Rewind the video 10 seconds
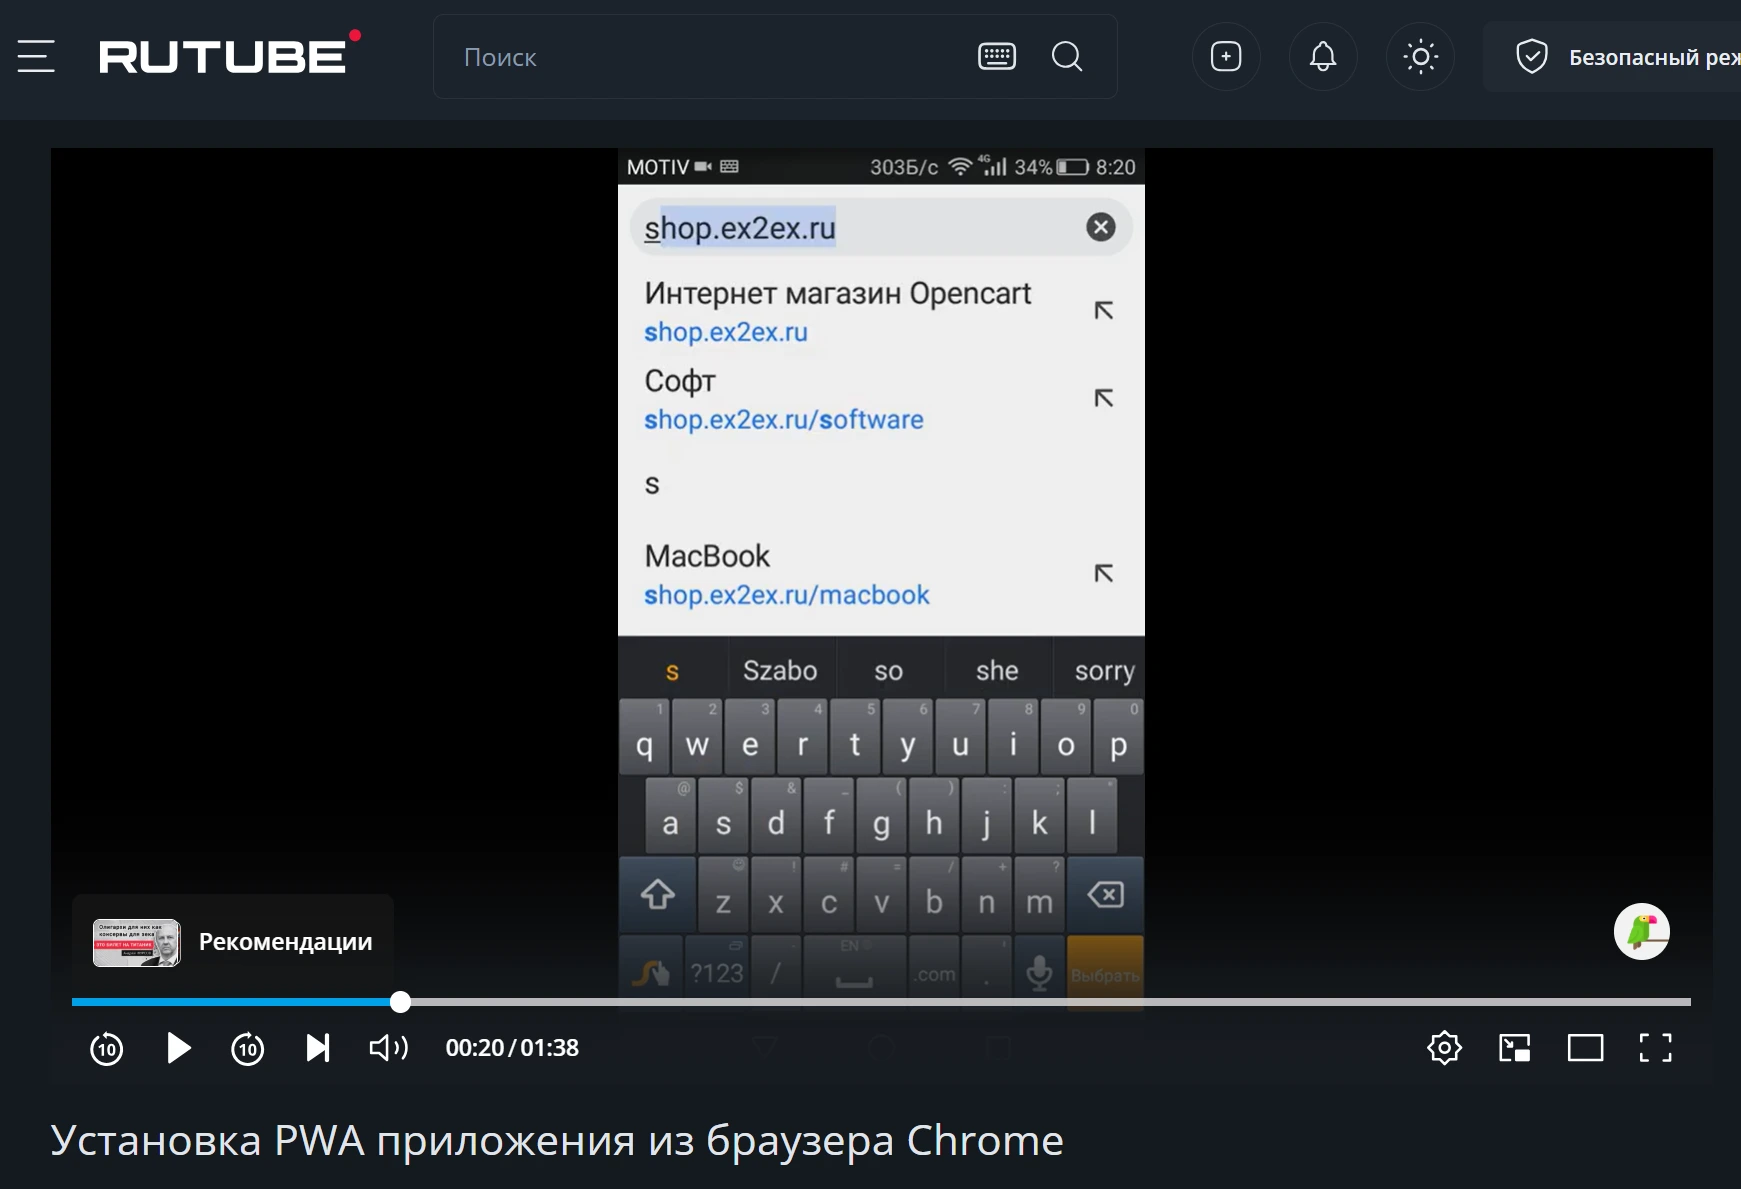The image size is (1741, 1189). pos(106,1049)
